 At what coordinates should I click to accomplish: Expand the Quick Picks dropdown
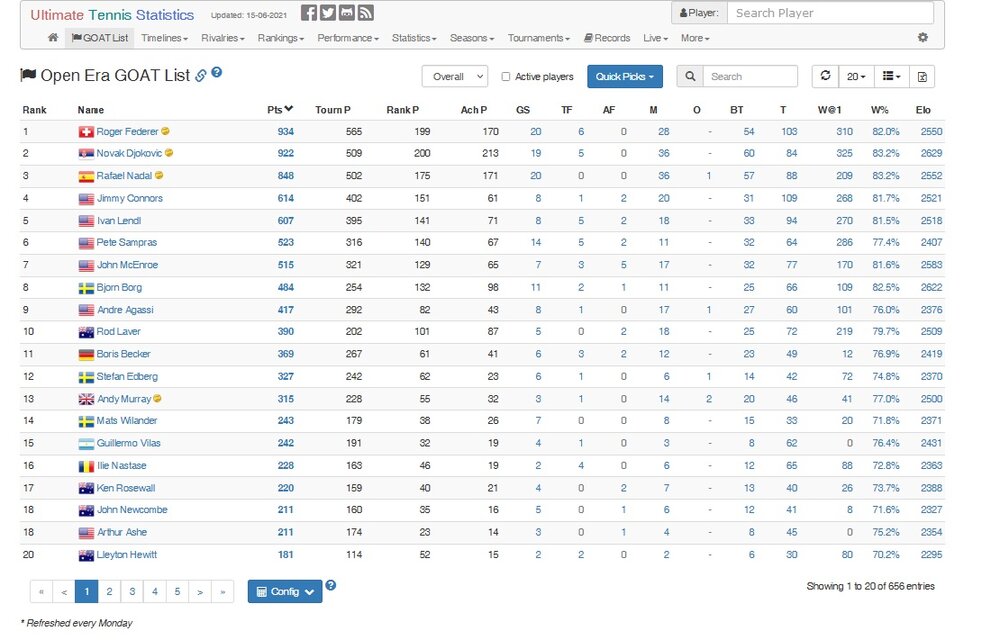click(x=625, y=76)
